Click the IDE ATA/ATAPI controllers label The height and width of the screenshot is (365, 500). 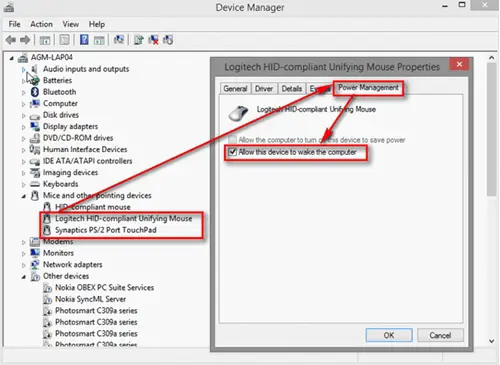pyautogui.click(x=88, y=161)
